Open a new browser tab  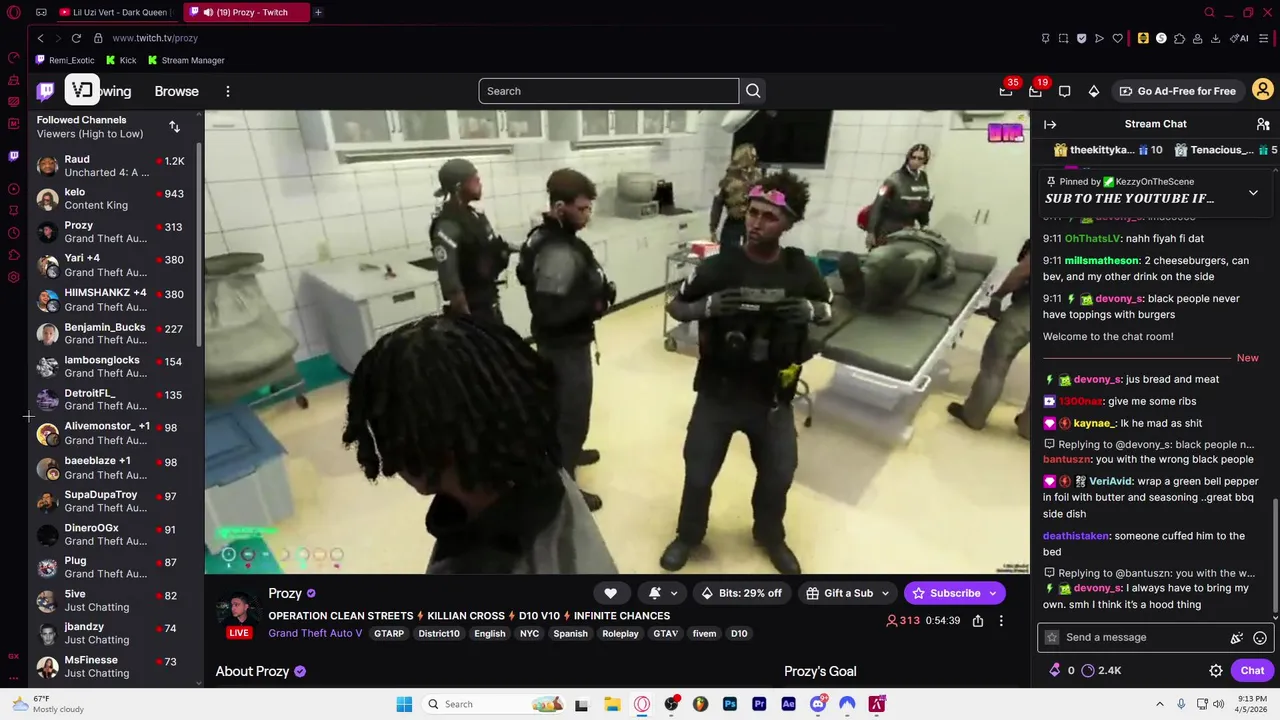click(318, 12)
